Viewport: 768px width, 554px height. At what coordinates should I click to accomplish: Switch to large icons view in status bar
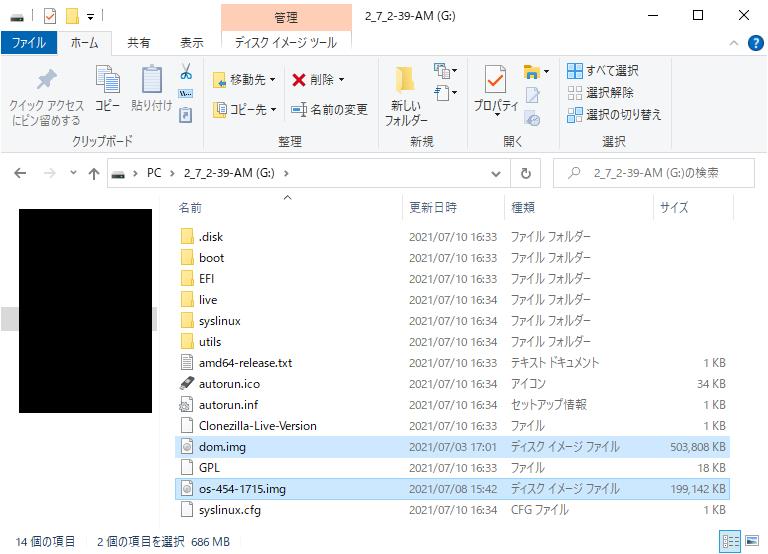point(752,541)
